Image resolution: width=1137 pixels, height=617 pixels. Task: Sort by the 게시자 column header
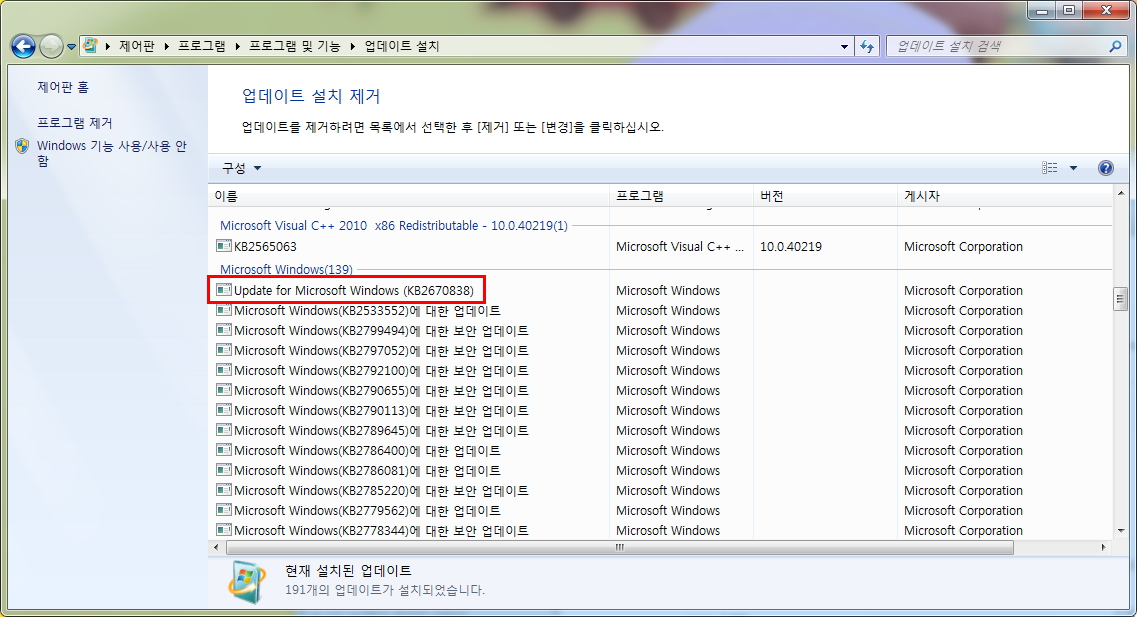[x=1005, y=196]
